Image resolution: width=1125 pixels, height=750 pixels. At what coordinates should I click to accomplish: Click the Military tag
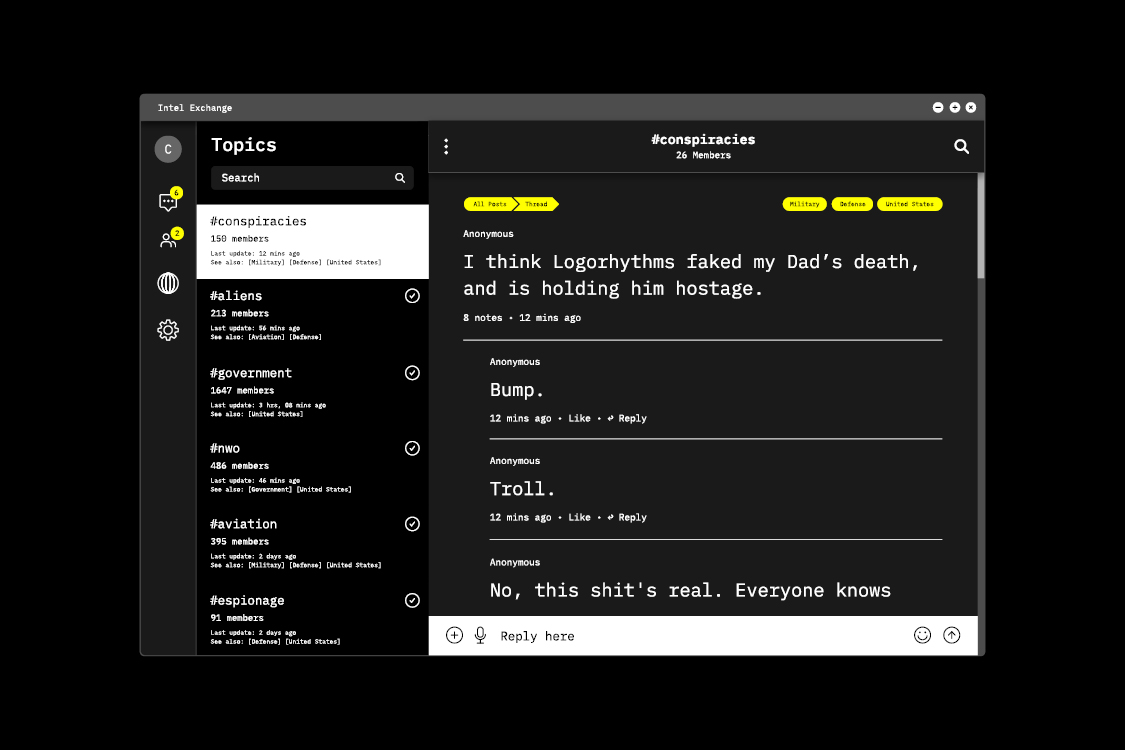click(x=804, y=205)
